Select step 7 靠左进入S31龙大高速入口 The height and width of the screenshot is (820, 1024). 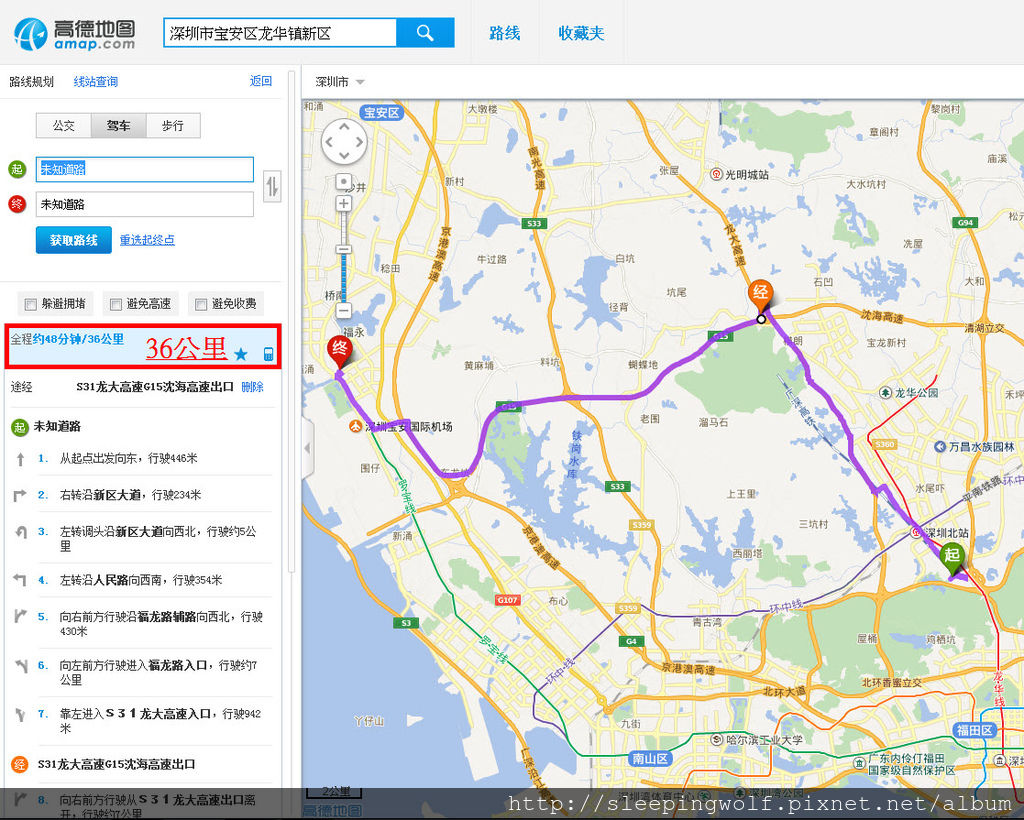[x=142, y=721]
